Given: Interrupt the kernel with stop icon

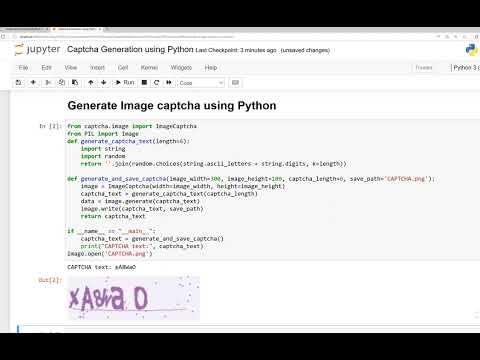Looking at the screenshot, I should [x=144, y=82].
